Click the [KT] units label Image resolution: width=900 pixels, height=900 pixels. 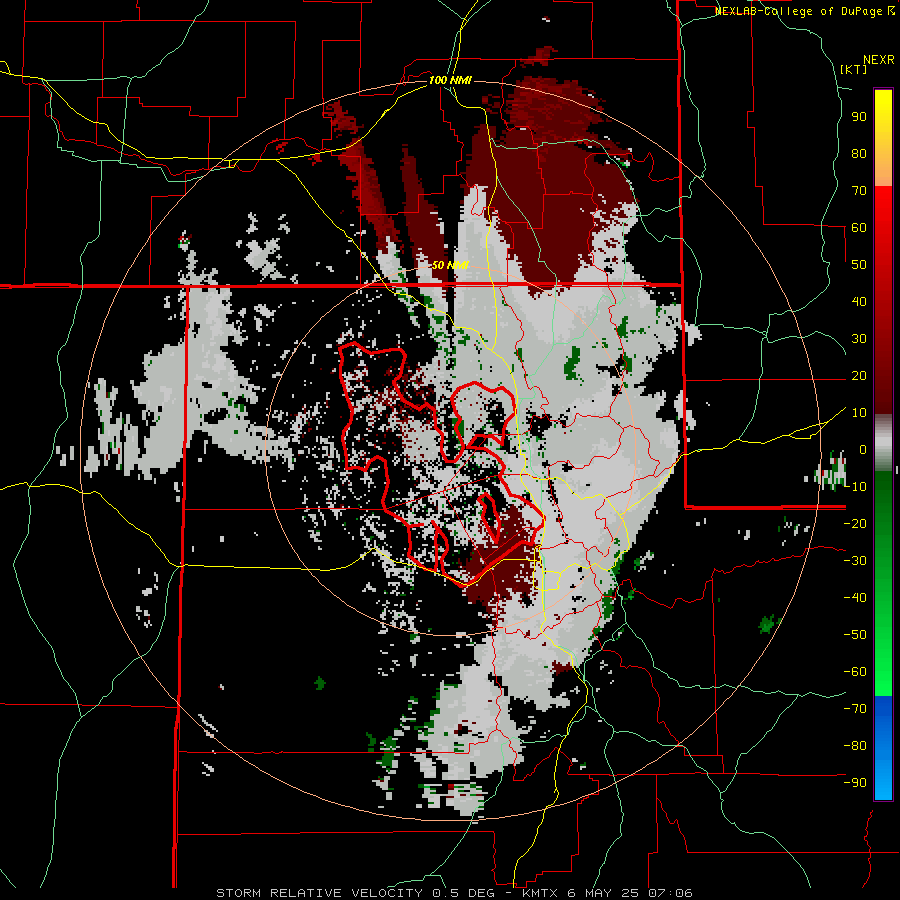point(854,69)
